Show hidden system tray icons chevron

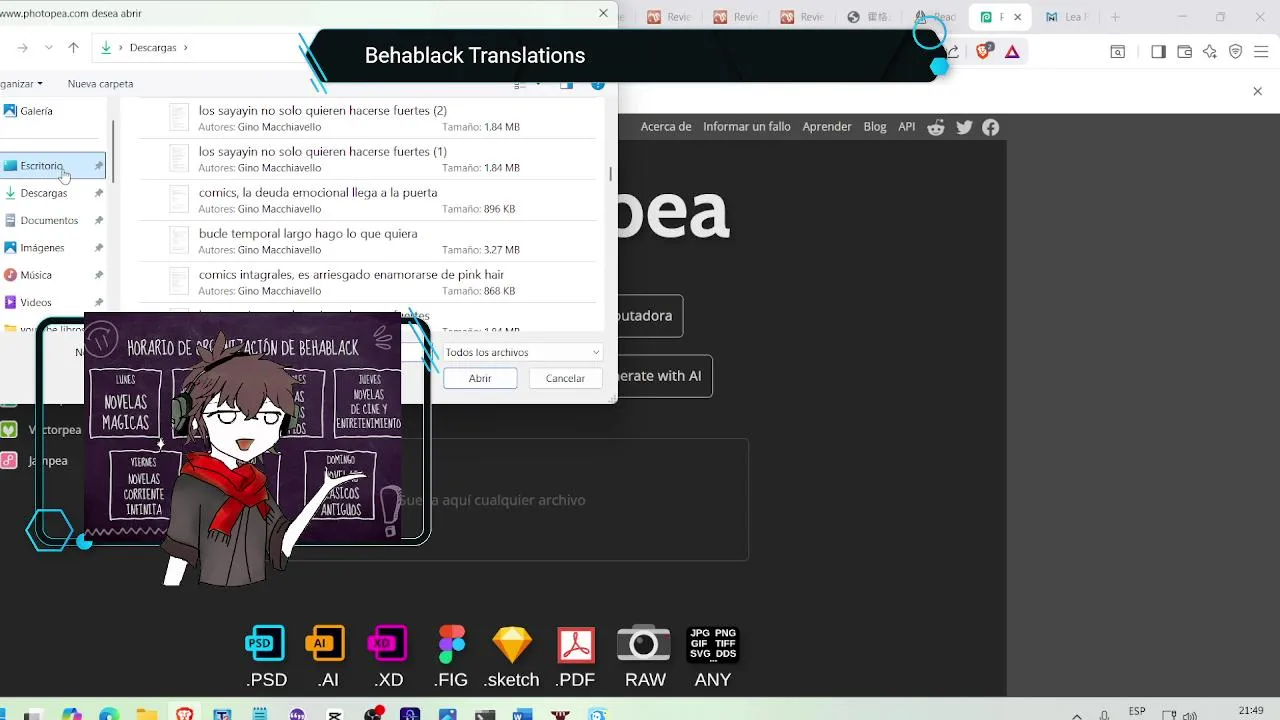tap(1077, 715)
